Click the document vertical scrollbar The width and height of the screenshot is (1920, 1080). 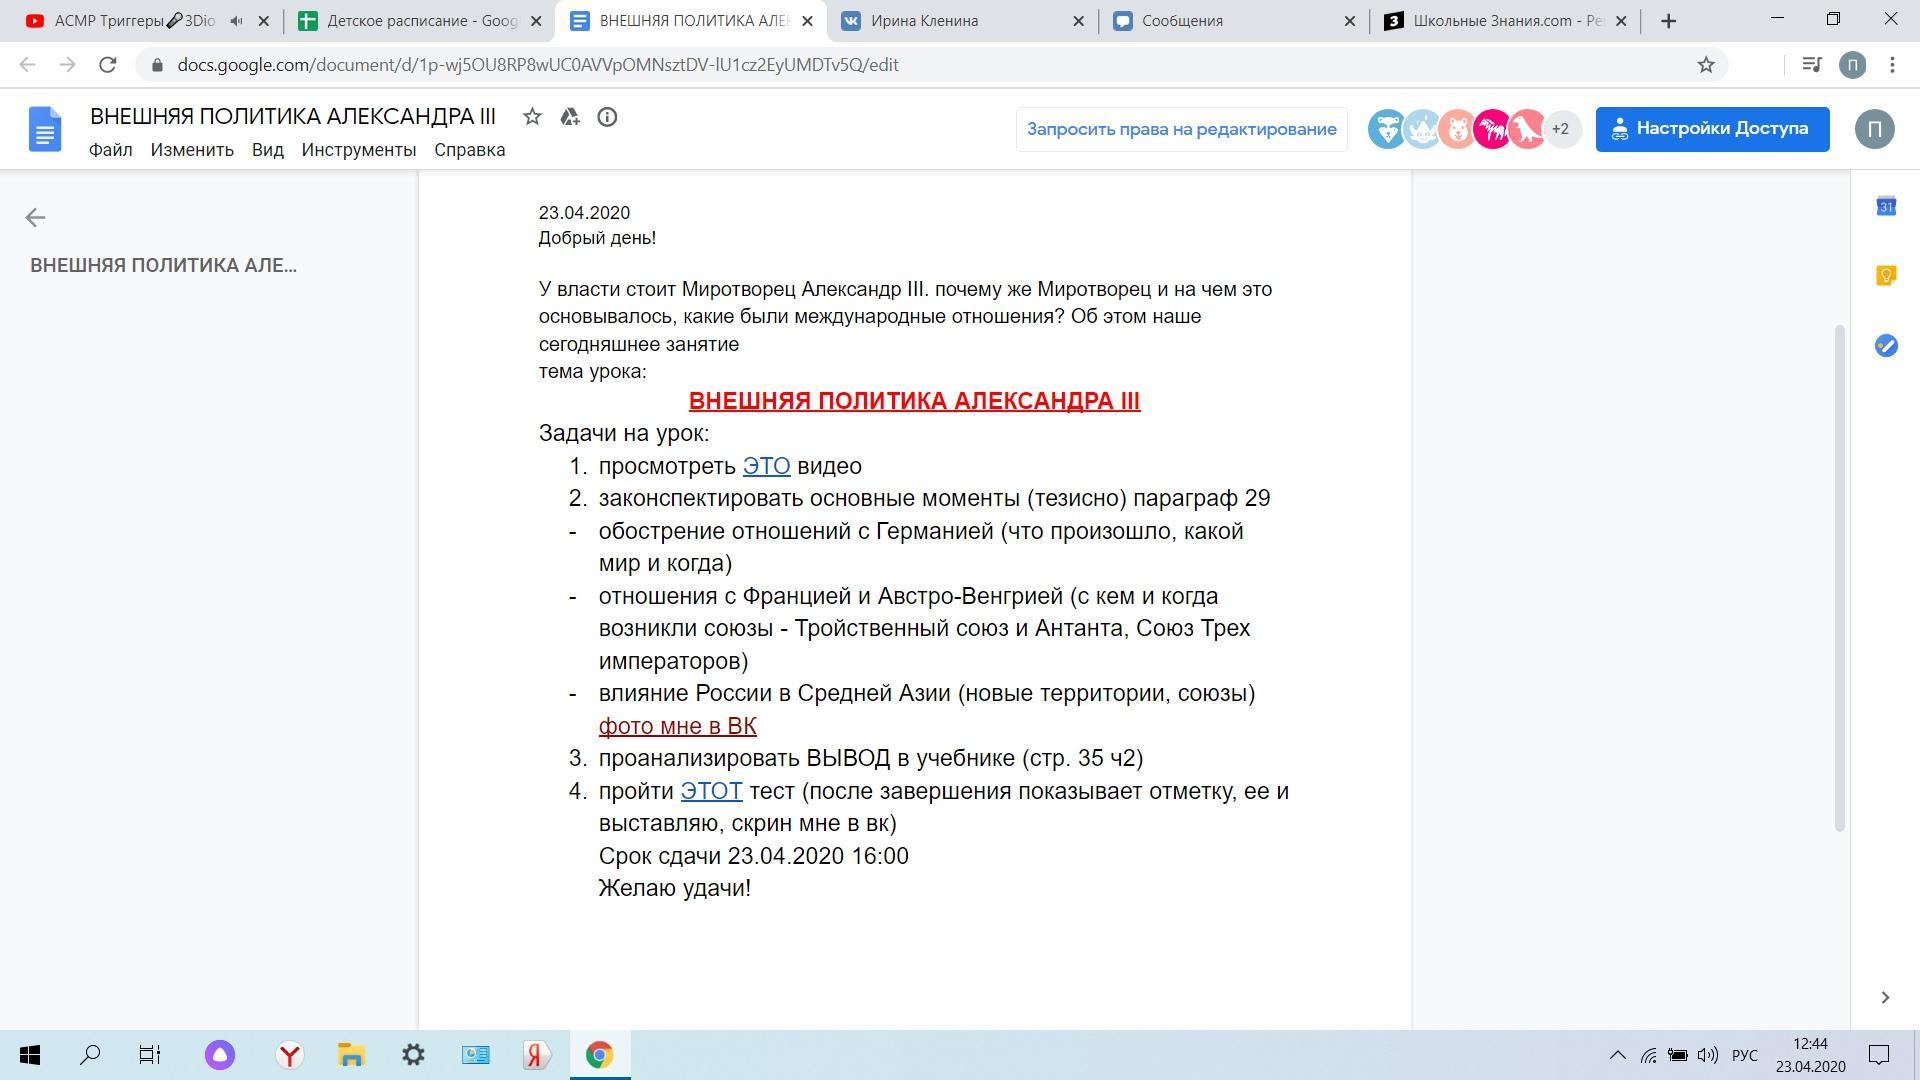1839,577
